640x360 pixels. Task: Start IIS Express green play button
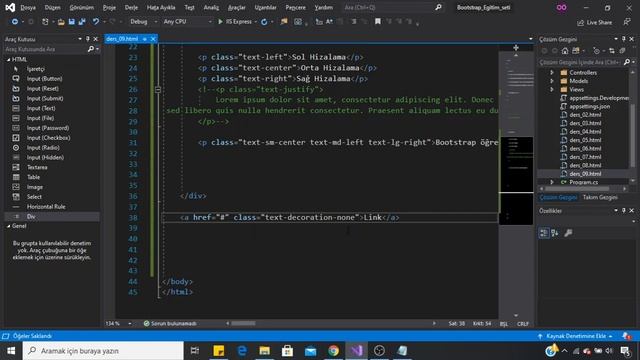220,22
